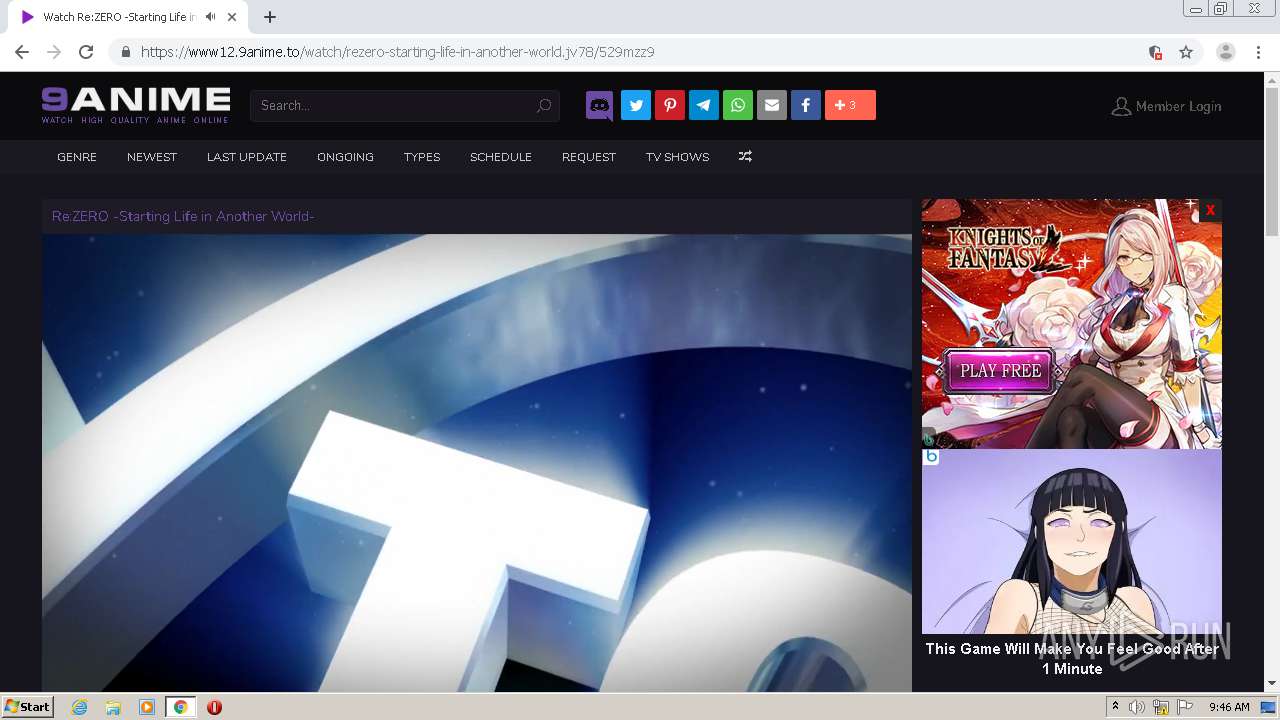The height and width of the screenshot is (720, 1280).
Task: Open Internet Explorer from taskbar
Action: 80,707
